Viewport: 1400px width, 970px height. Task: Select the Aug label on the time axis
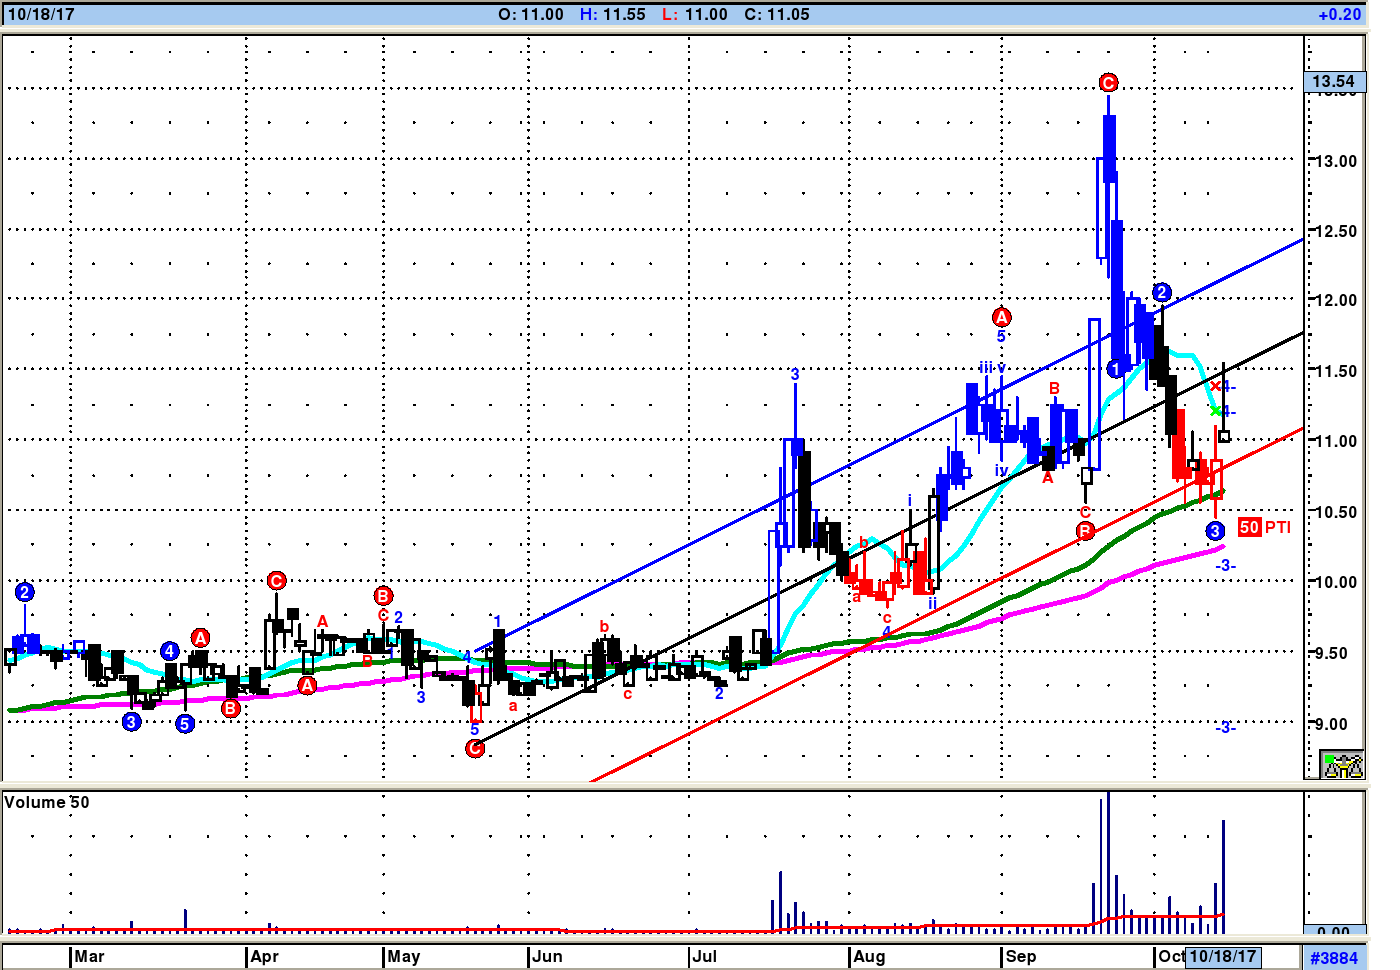[x=869, y=956]
